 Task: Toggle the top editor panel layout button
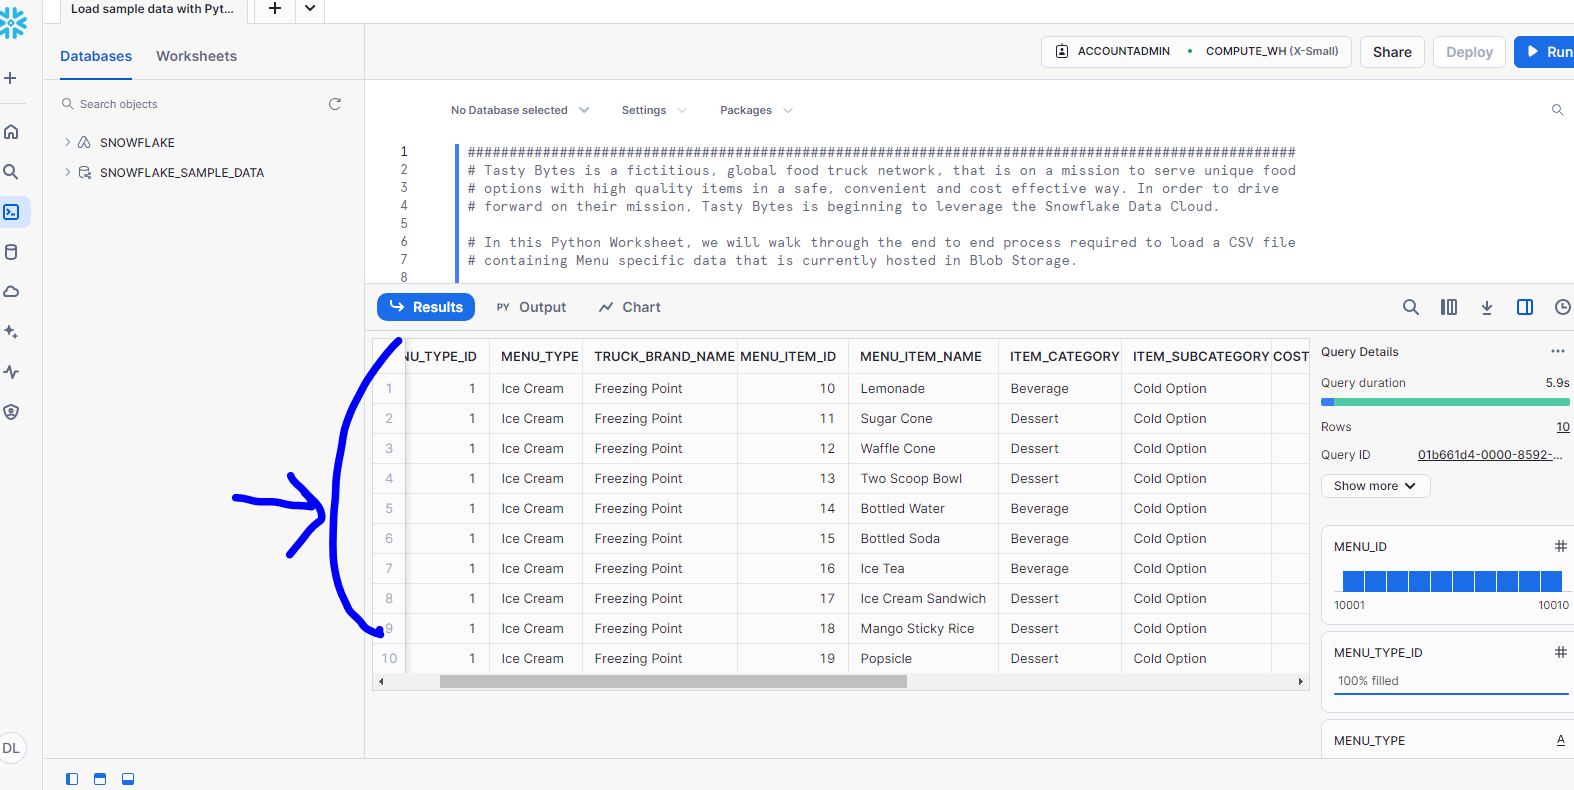(x=100, y=779)
